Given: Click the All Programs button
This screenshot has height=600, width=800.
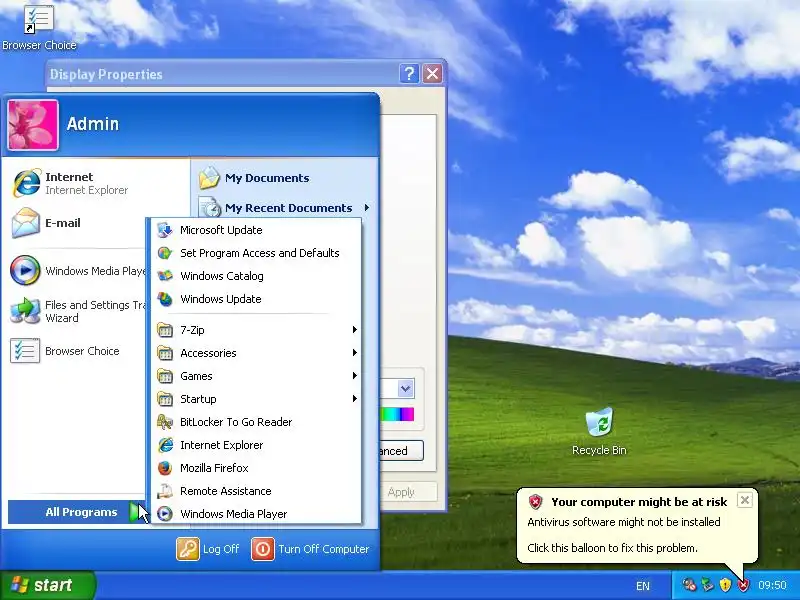Looking at the screenshot, I should (x=77, y=512).
